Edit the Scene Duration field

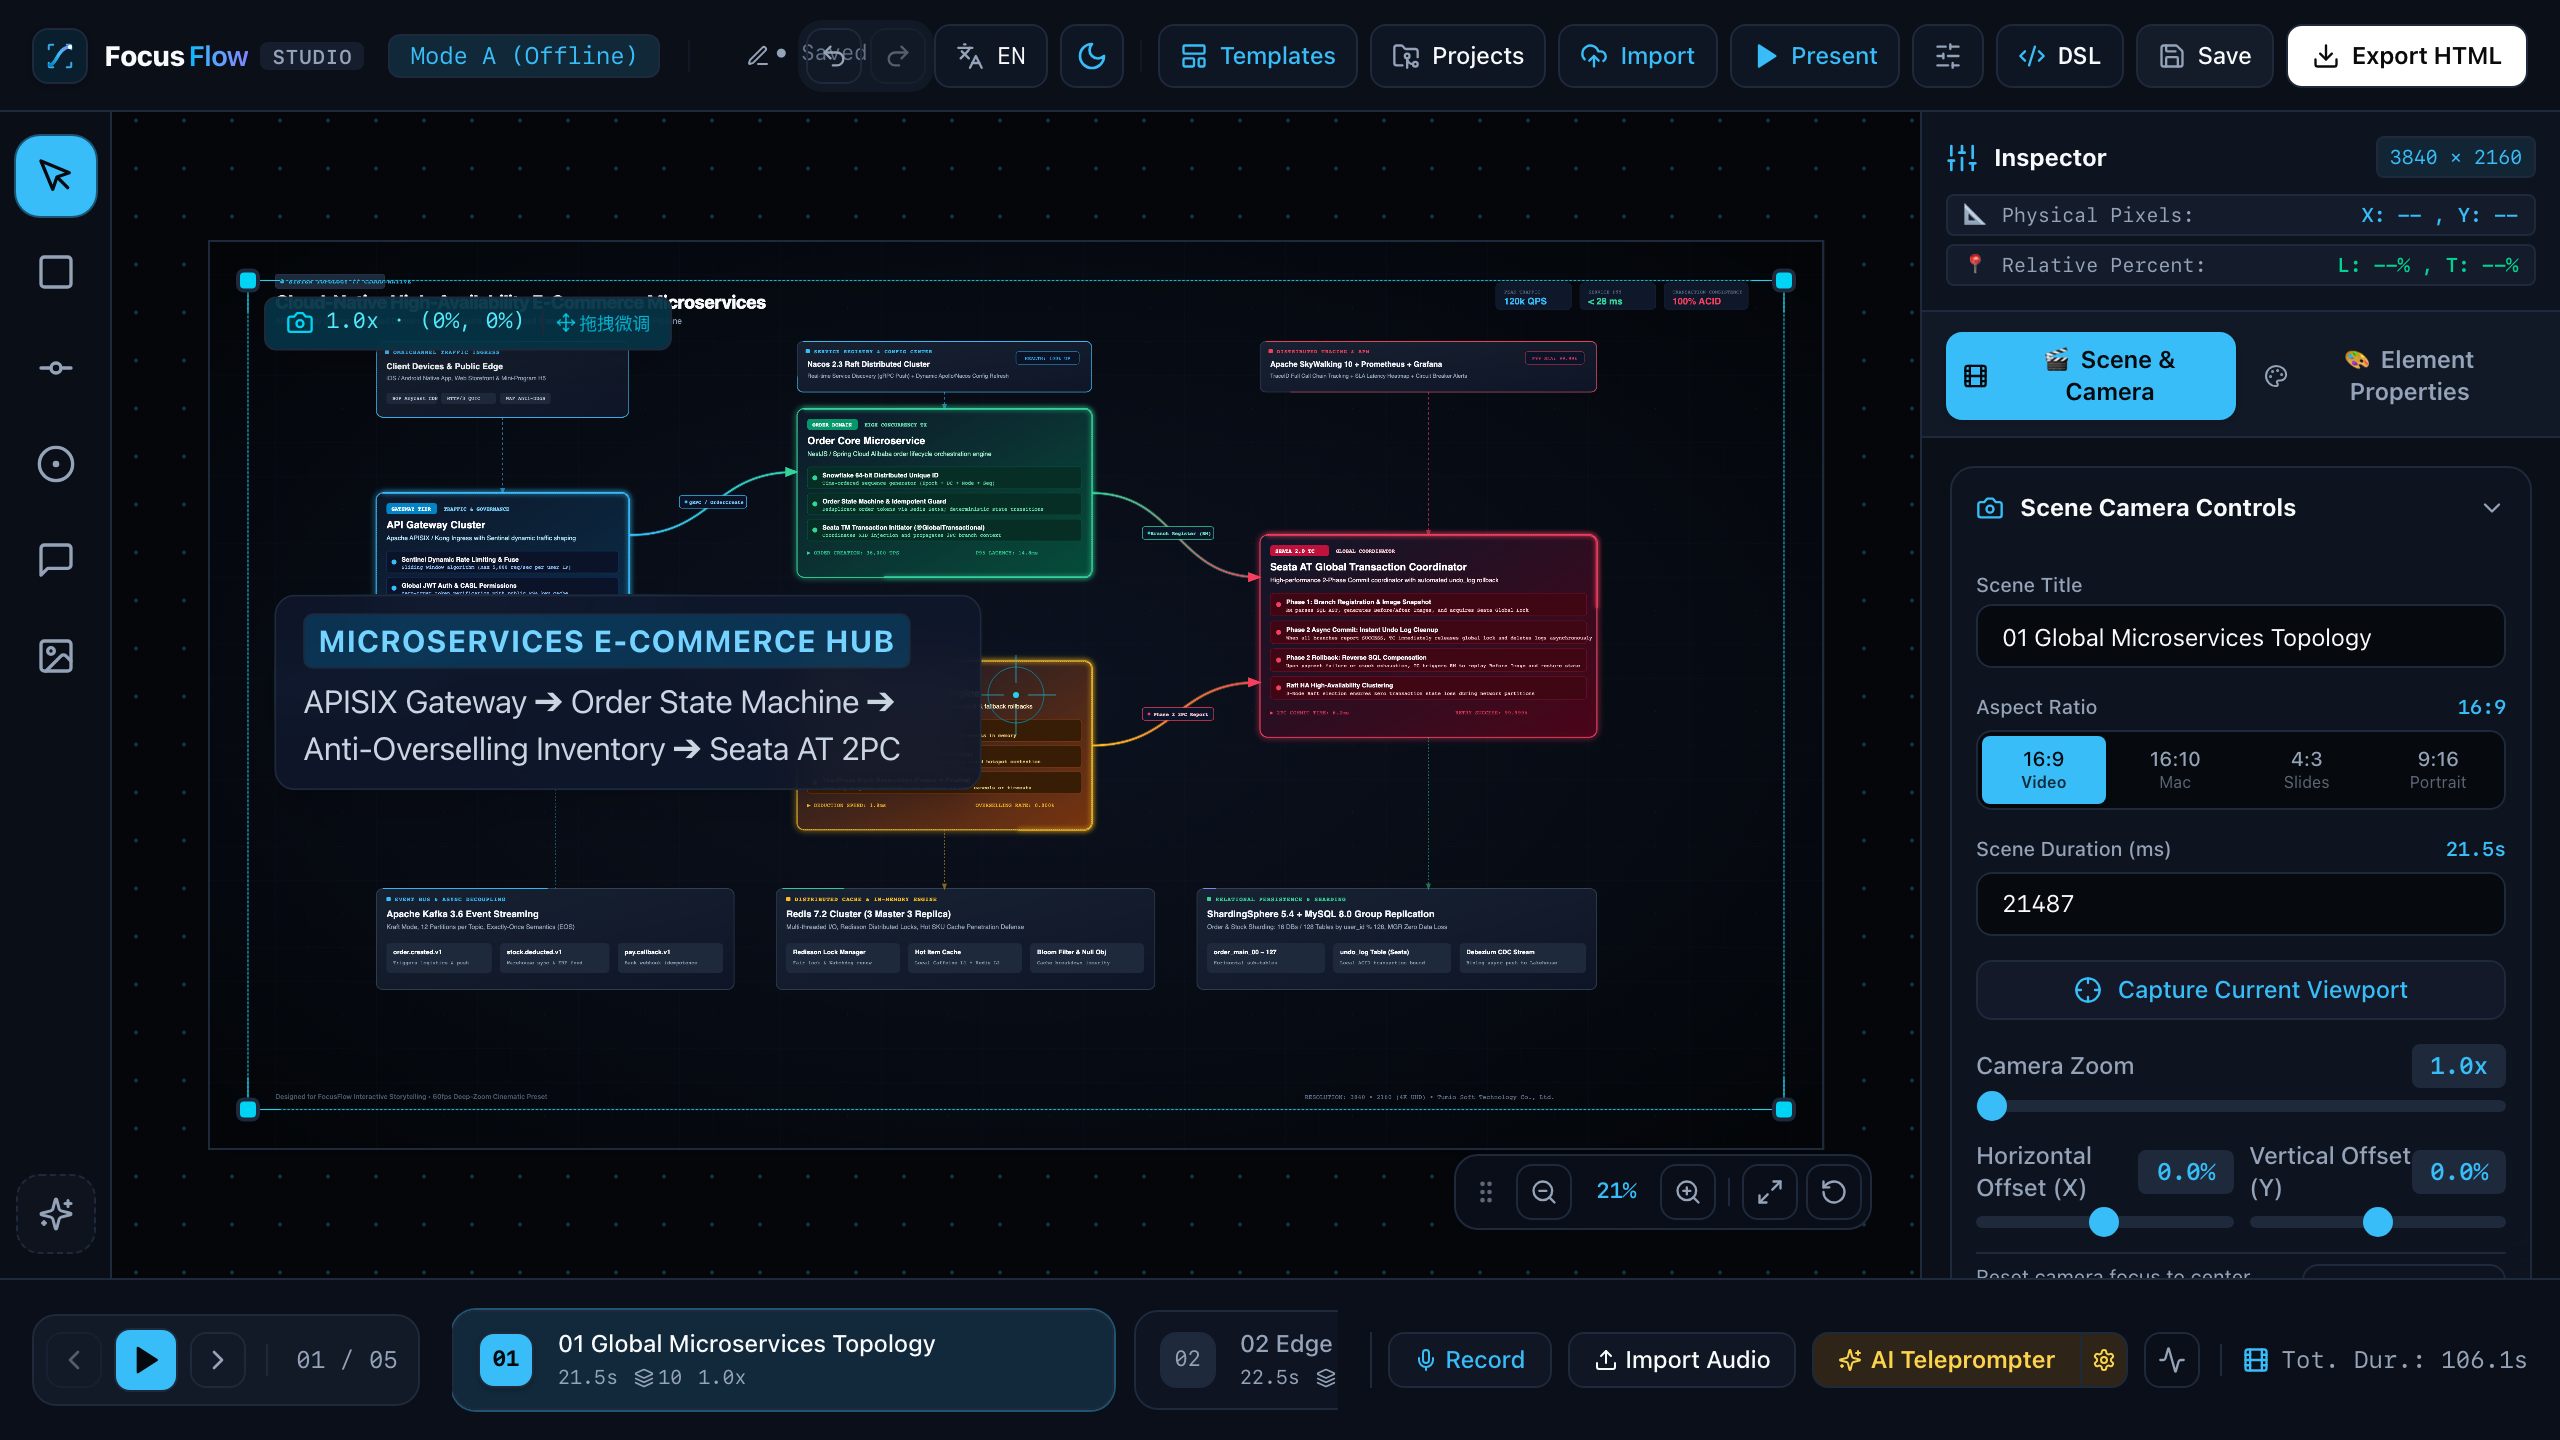(2240, 904)
